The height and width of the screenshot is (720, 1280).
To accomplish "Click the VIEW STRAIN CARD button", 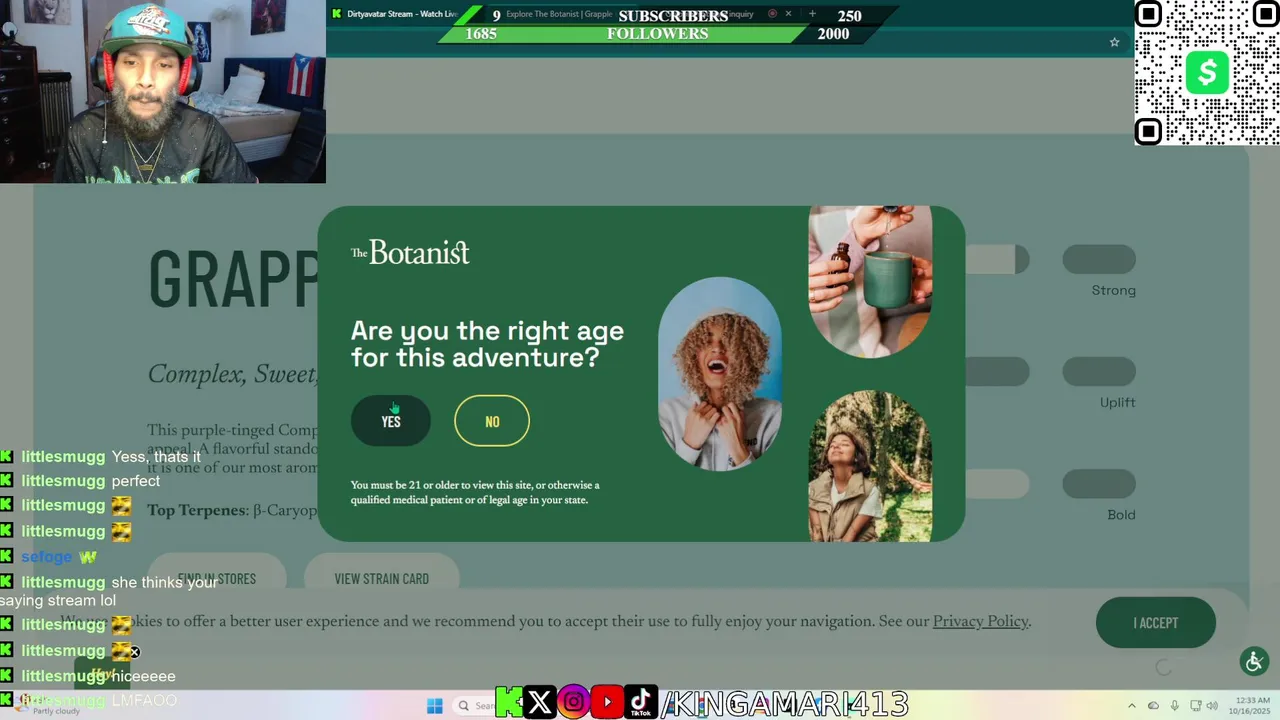I will pos(382,579).
